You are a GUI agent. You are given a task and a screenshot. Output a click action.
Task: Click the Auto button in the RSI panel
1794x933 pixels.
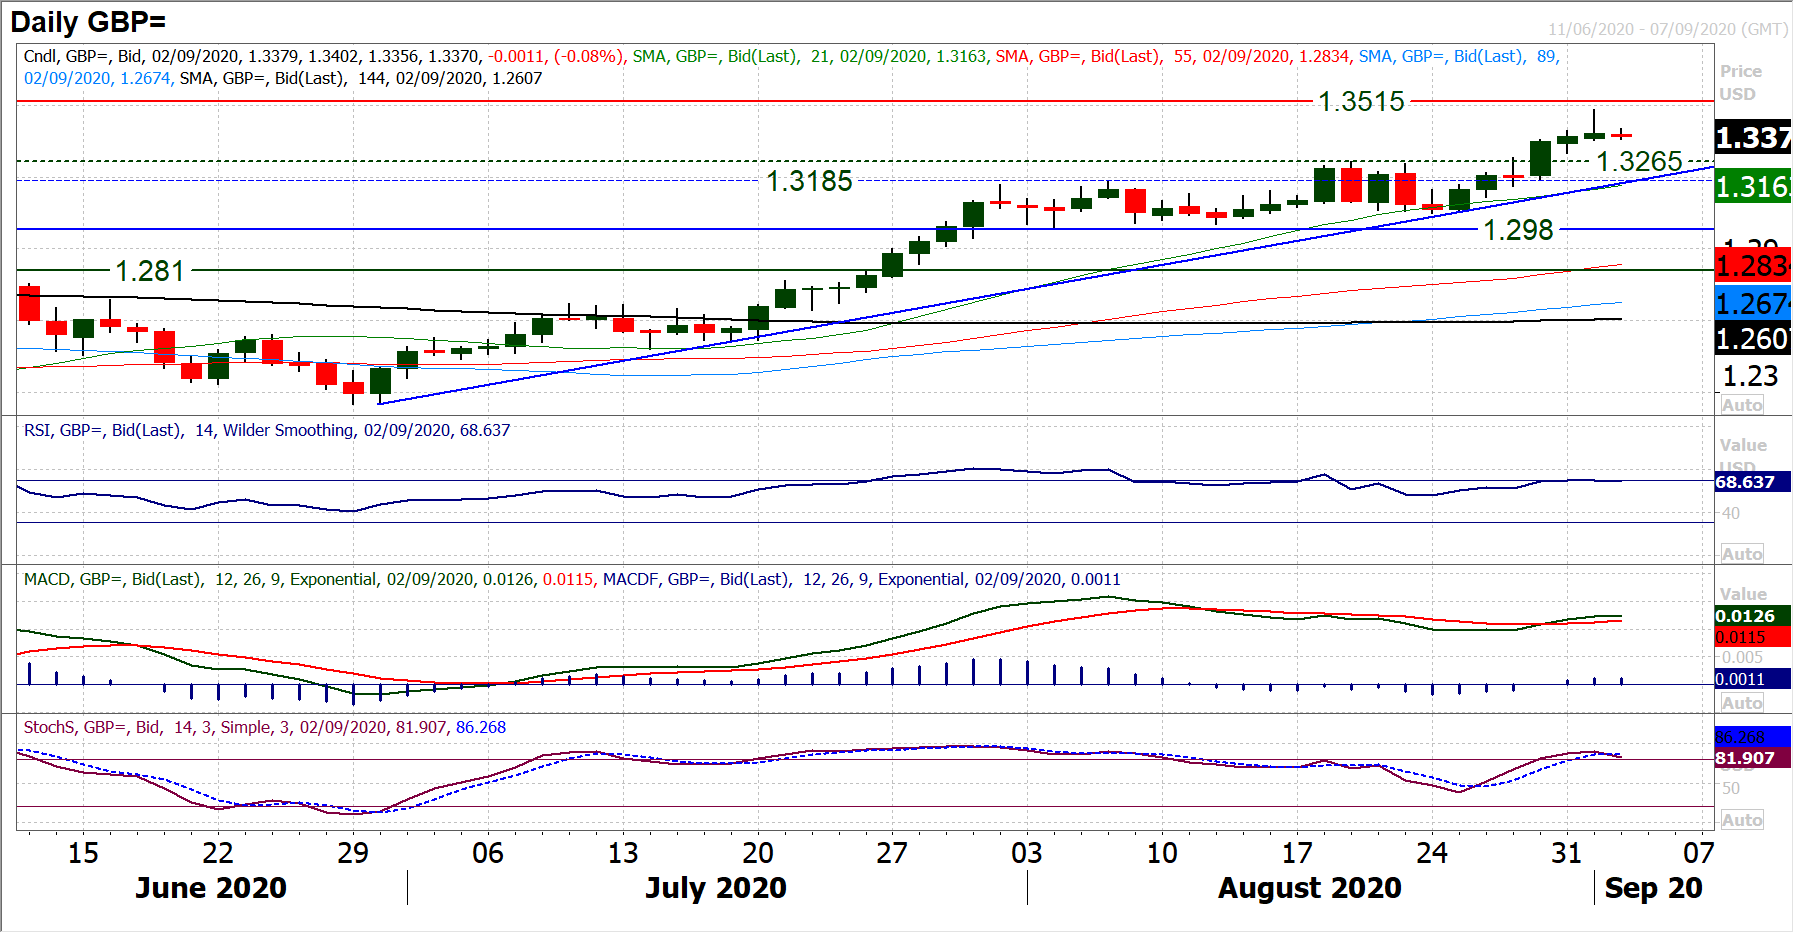[x=1741, y=554]
